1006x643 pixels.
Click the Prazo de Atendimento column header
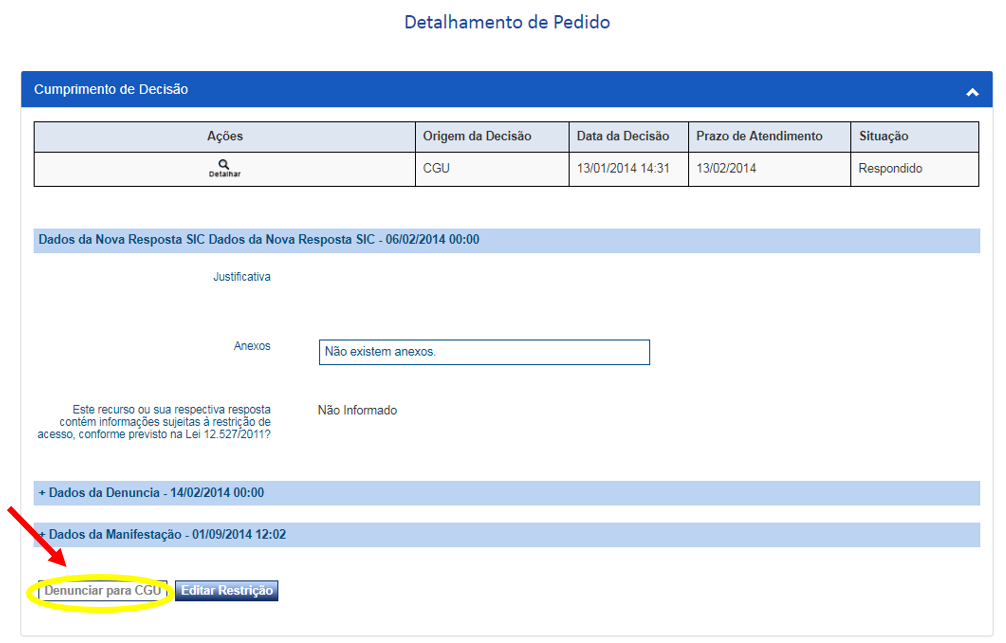tap(759, 136)
